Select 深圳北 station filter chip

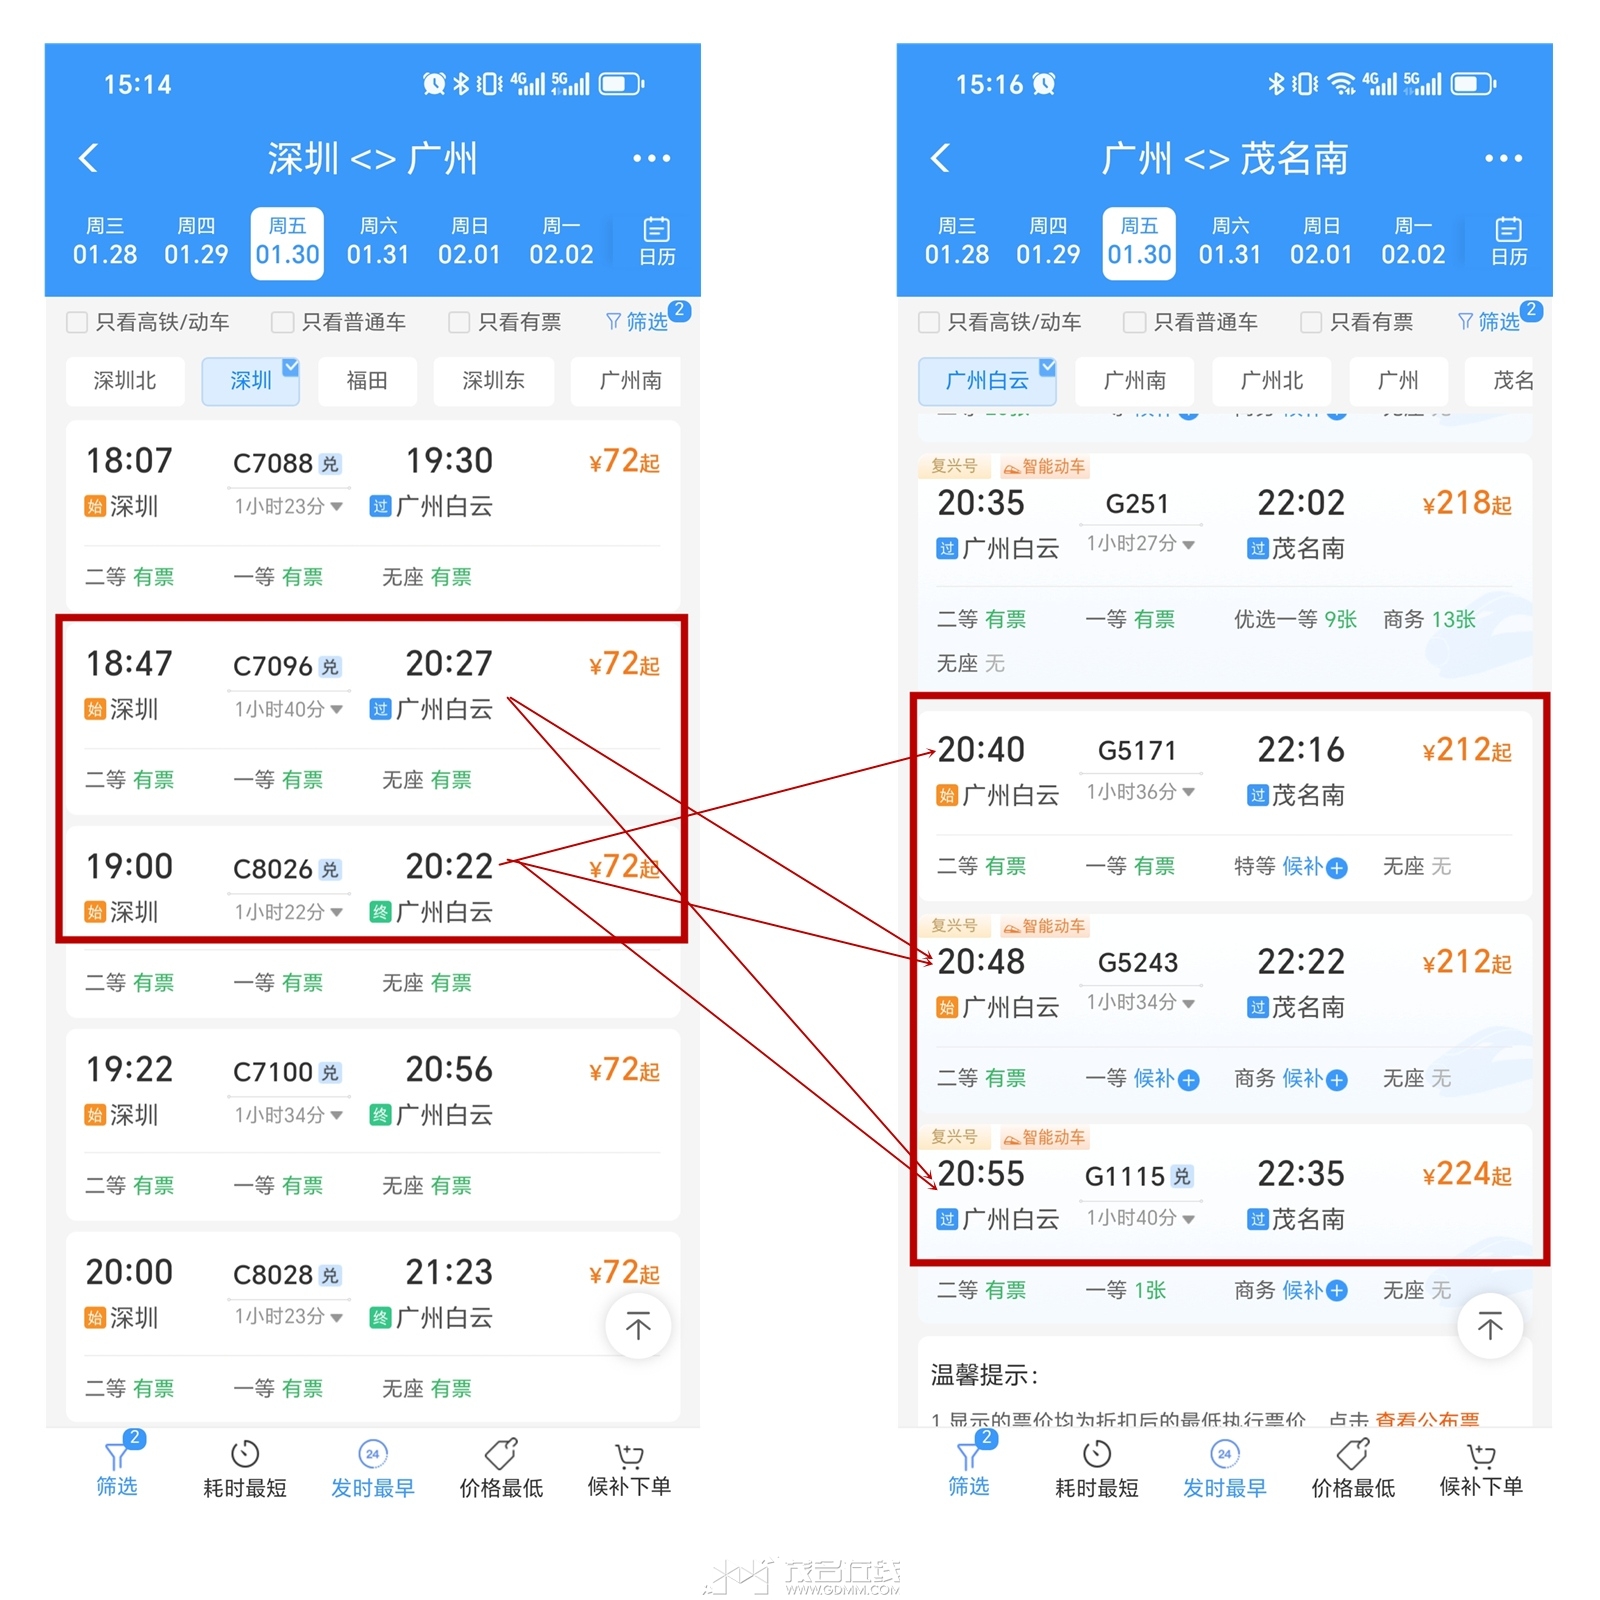125,380
